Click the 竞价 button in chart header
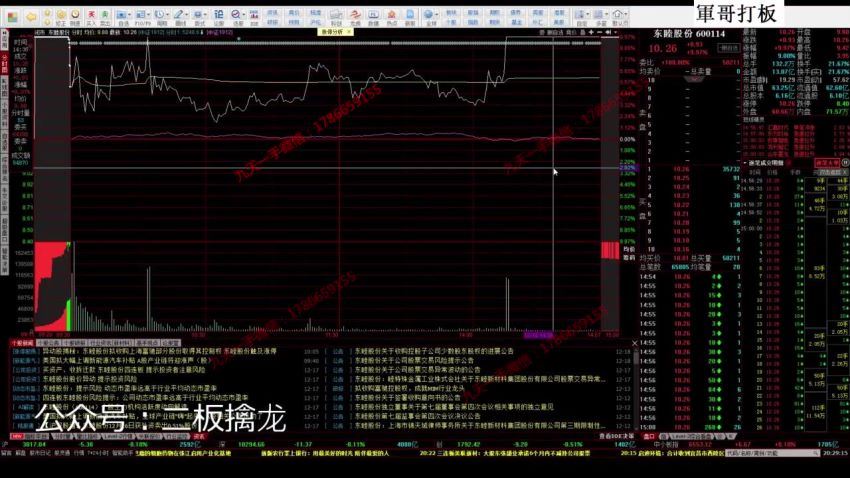The width and height of the screenshot is (850, 478). 571,33
